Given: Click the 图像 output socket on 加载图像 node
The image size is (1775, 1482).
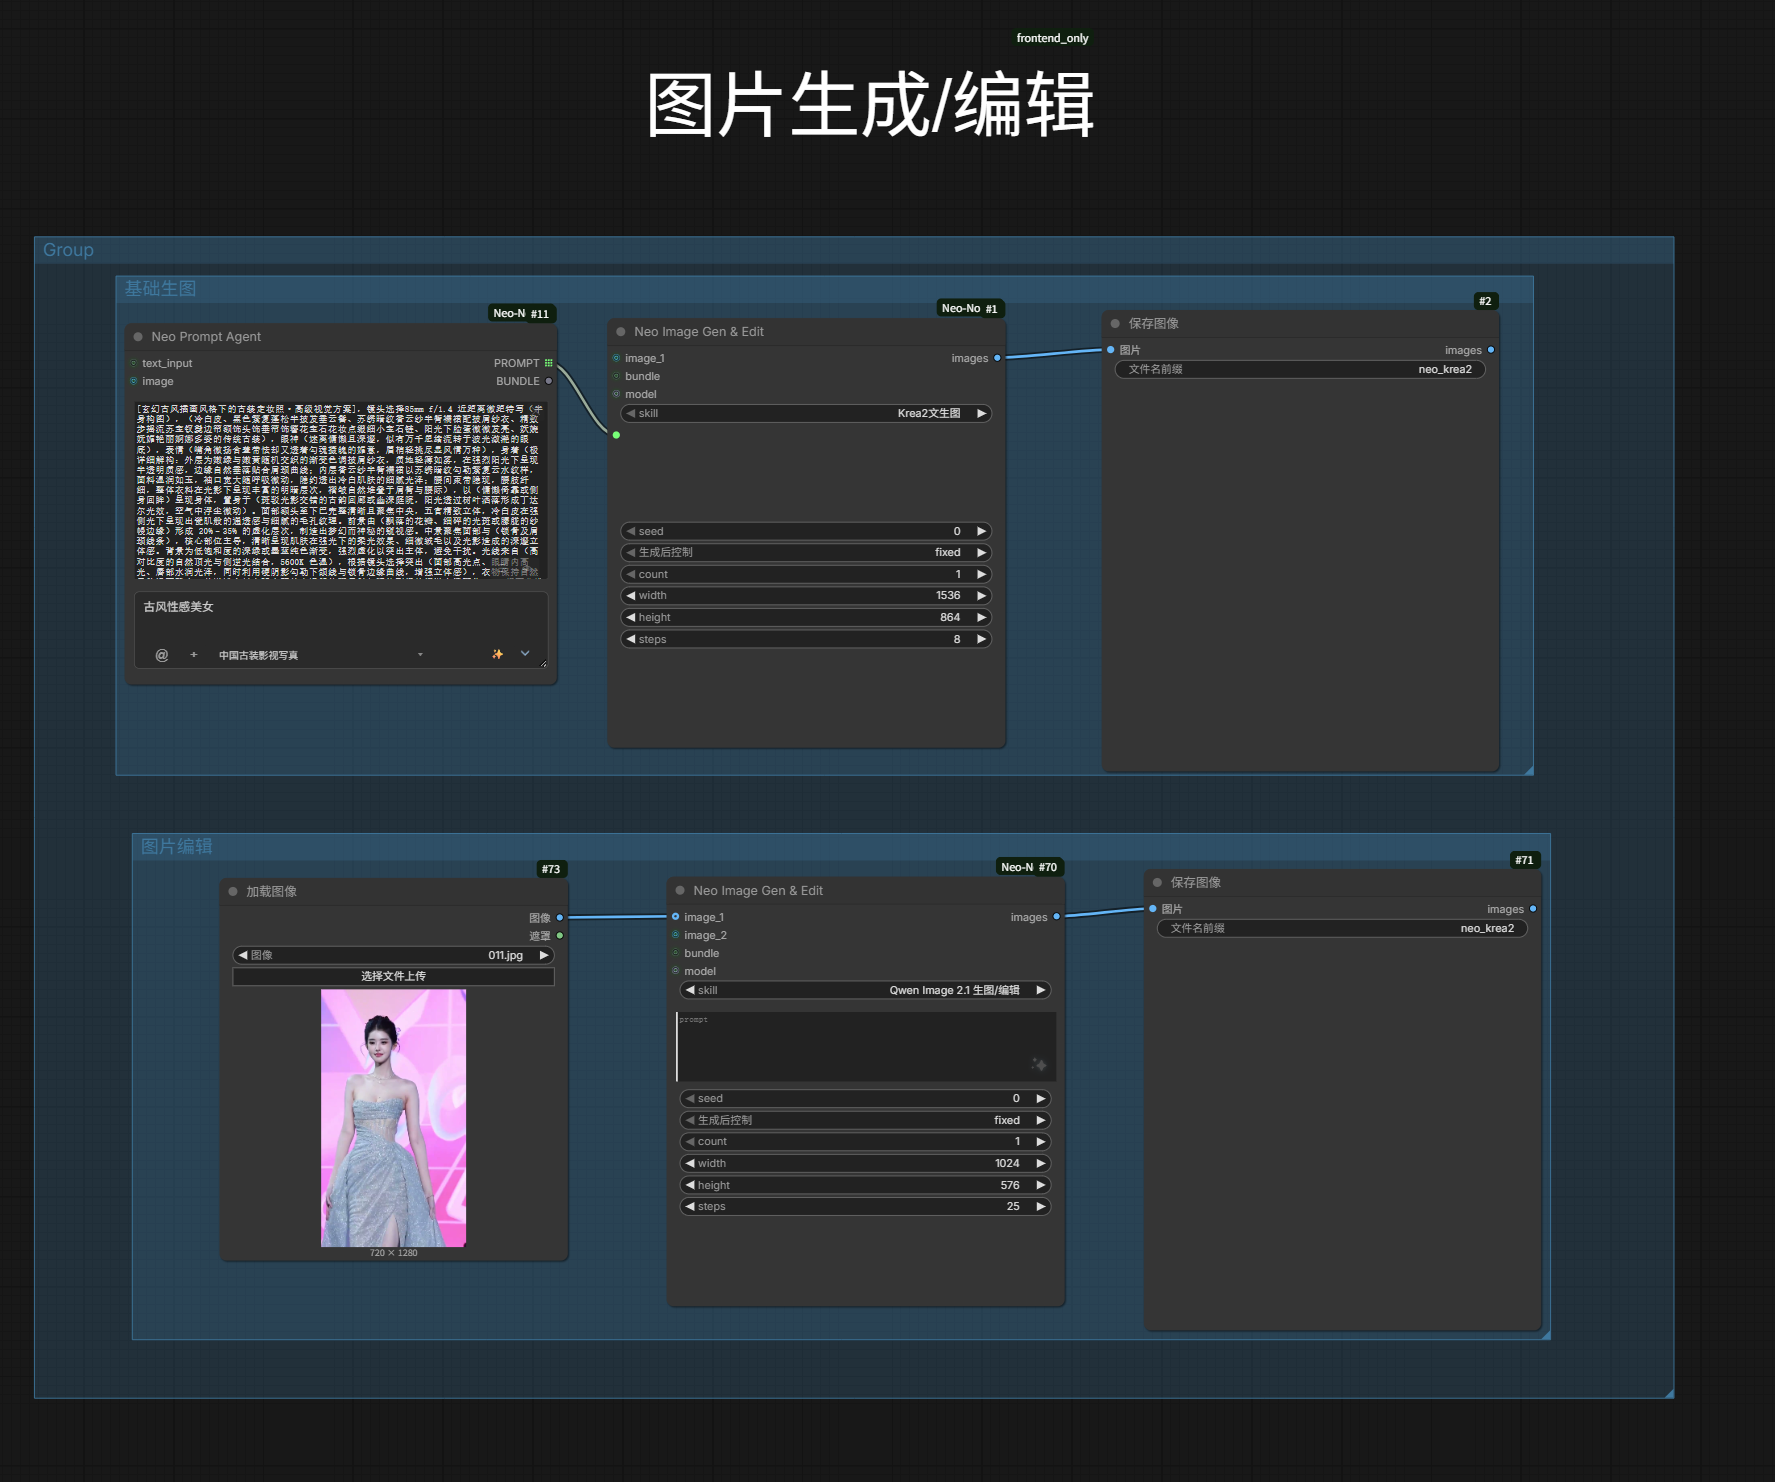Looking at the screenshot, I should [x=560, y=917].
